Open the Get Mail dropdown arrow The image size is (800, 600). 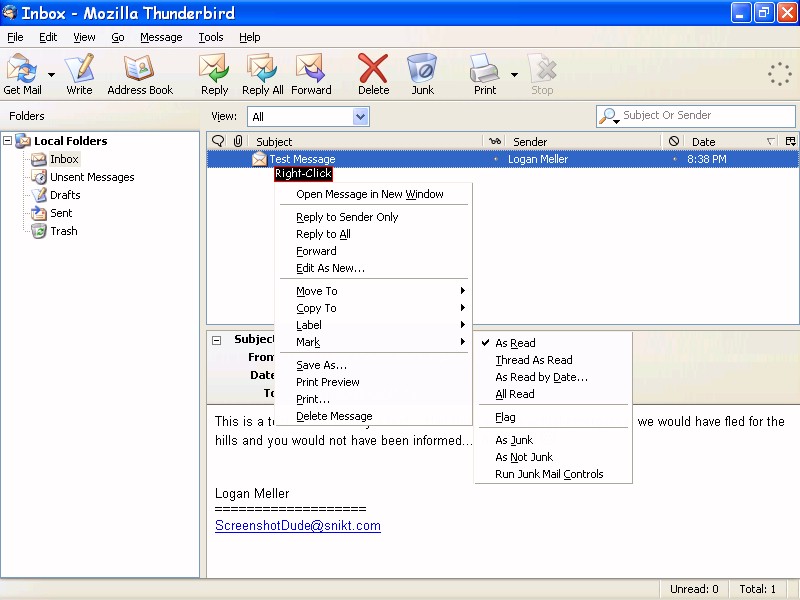point(51,74)
